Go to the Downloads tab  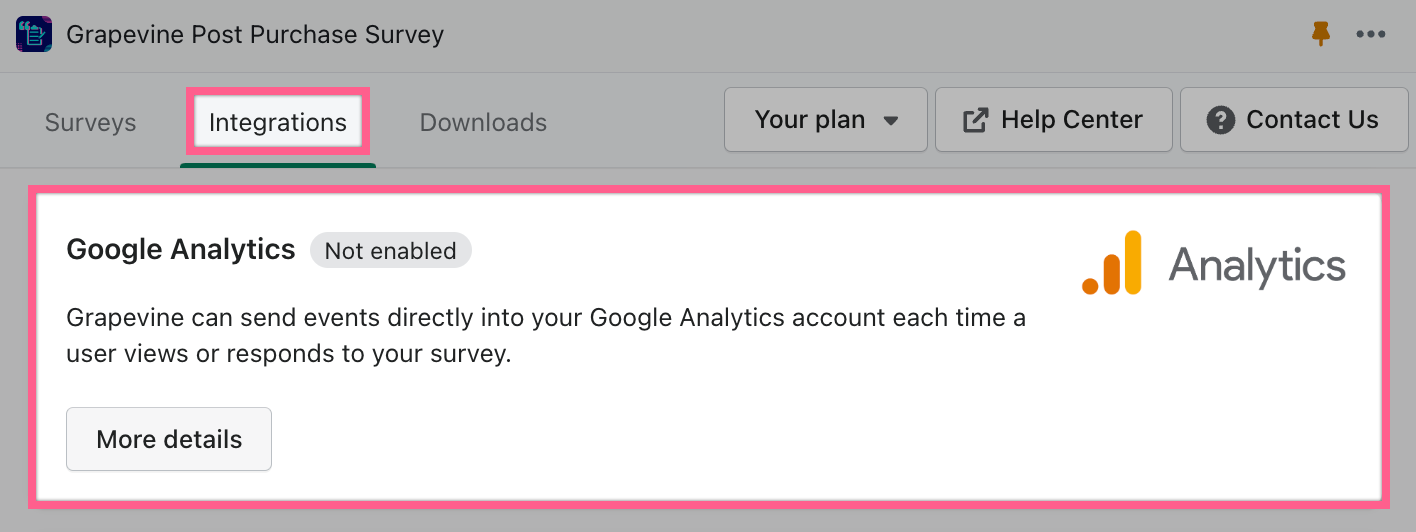tap(483, 123)
